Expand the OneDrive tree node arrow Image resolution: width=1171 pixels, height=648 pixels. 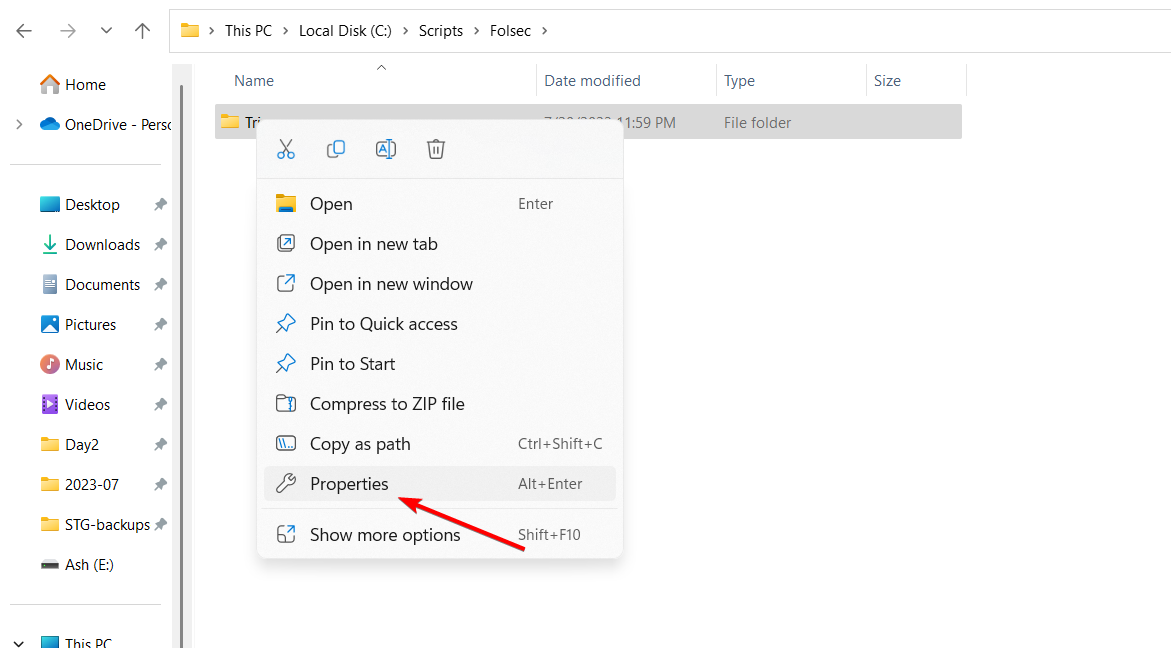tap(19, 125)
